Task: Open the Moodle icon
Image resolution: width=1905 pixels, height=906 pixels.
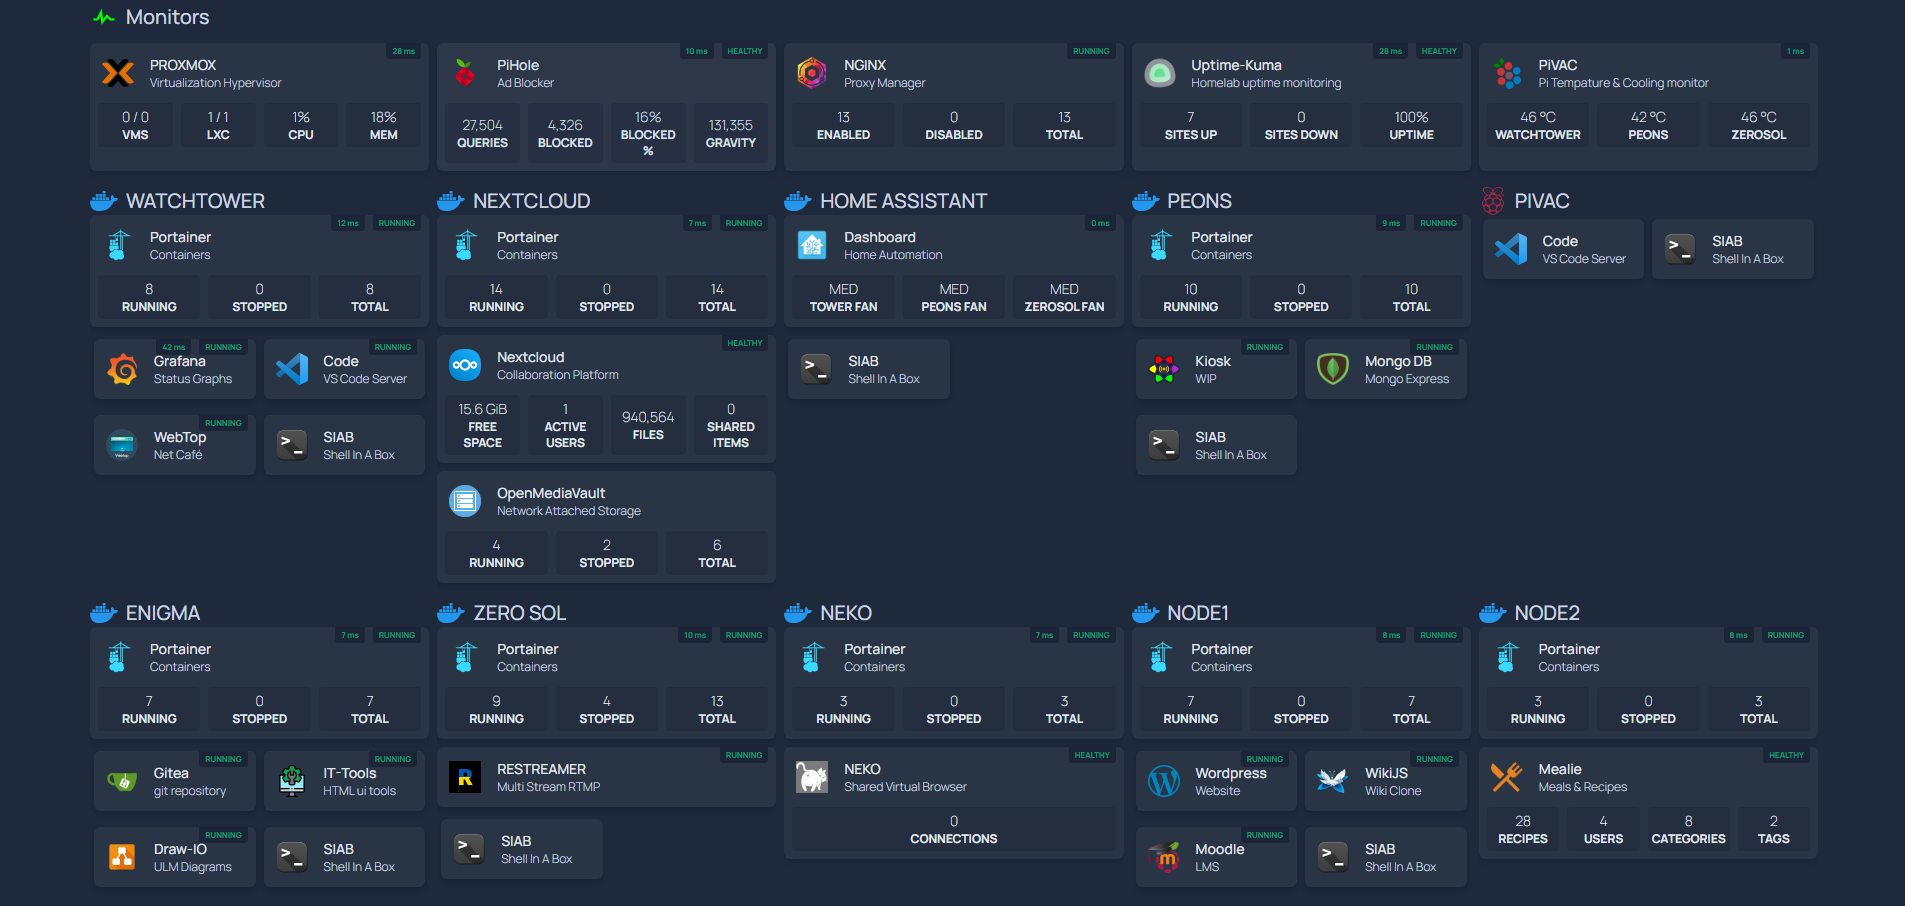Action: [x=1164, y=857]
